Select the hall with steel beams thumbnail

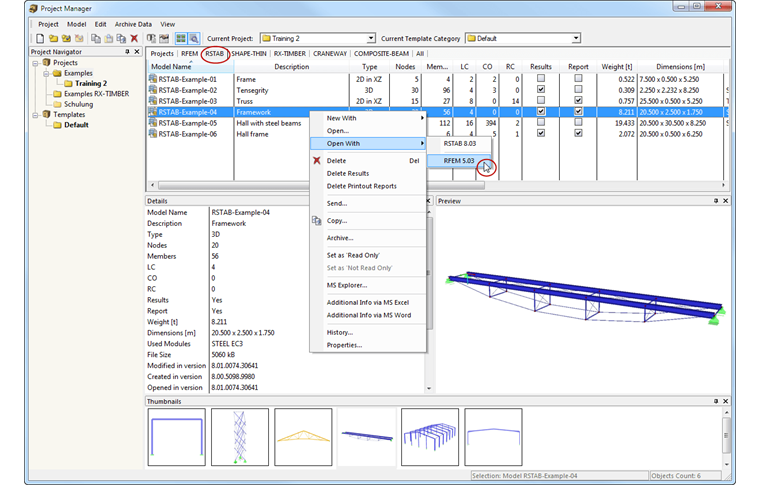(430, 437)
